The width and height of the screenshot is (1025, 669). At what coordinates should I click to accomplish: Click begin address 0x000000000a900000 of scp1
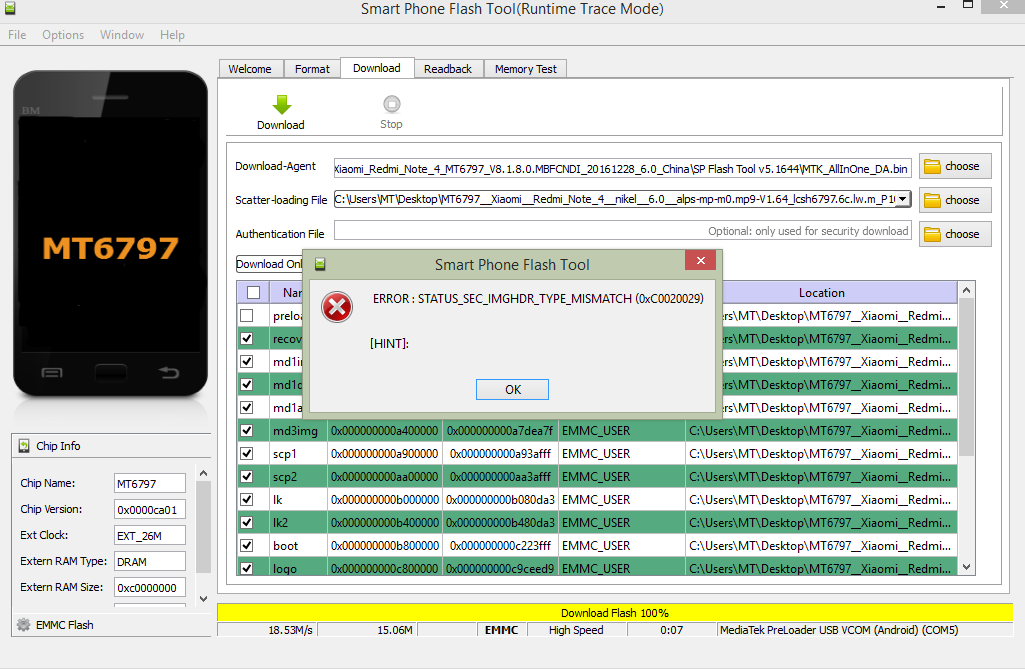coord(384,453)
